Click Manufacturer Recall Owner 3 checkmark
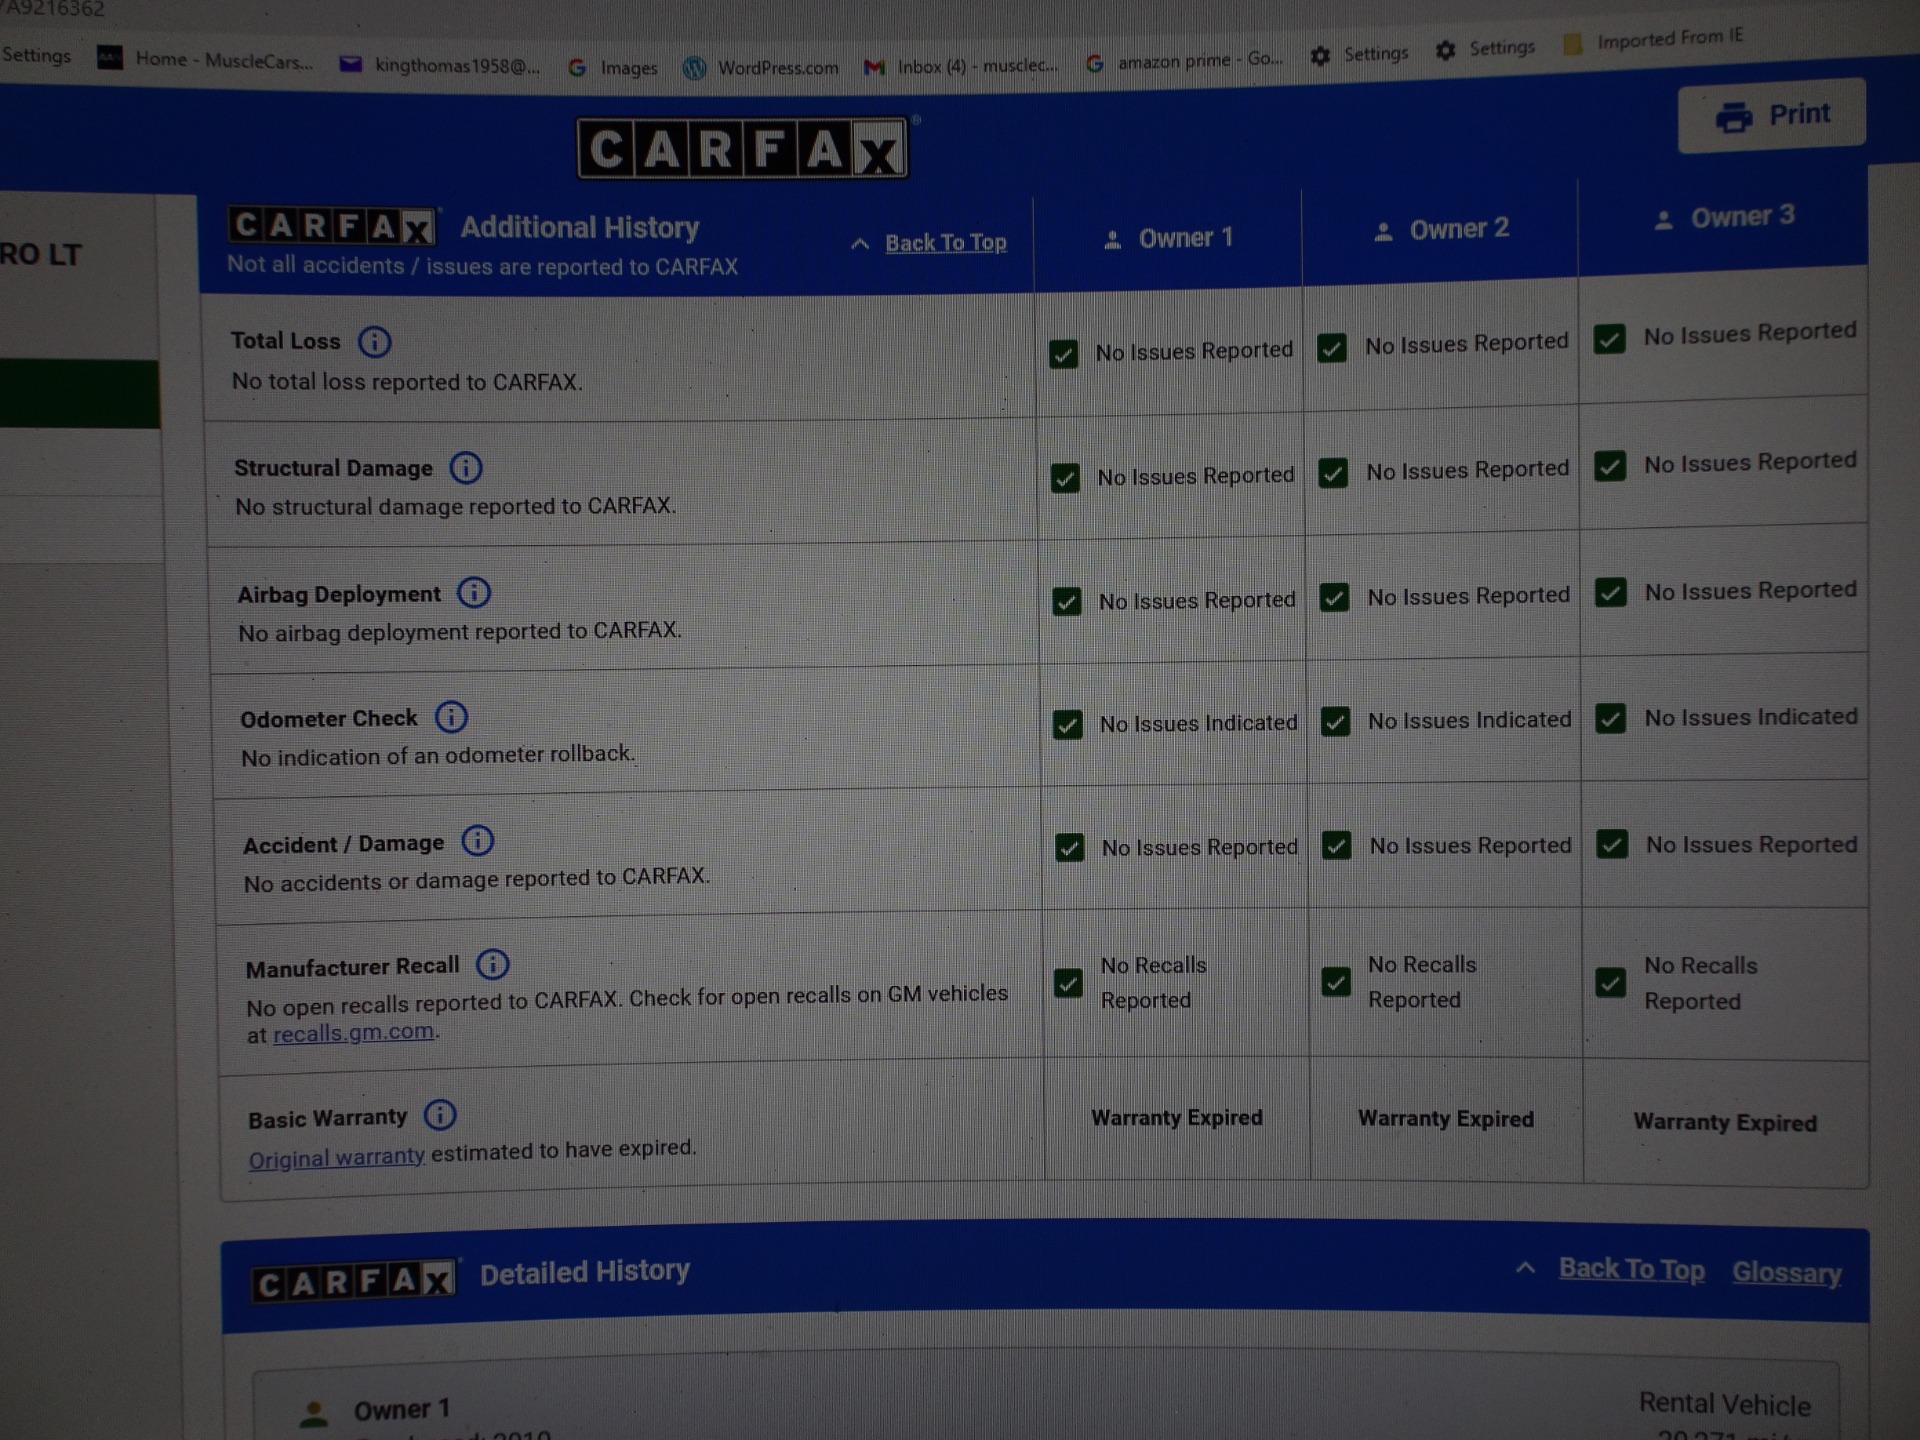 pos(1610,983)
